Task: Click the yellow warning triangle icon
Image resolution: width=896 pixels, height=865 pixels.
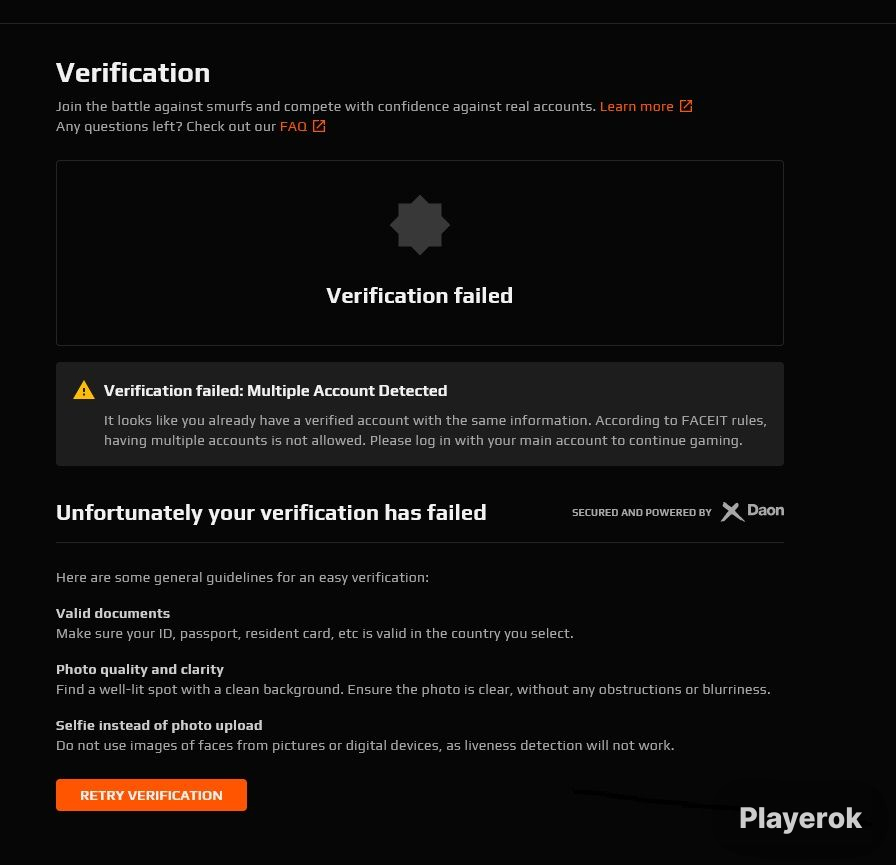Action: pos(84,391)
